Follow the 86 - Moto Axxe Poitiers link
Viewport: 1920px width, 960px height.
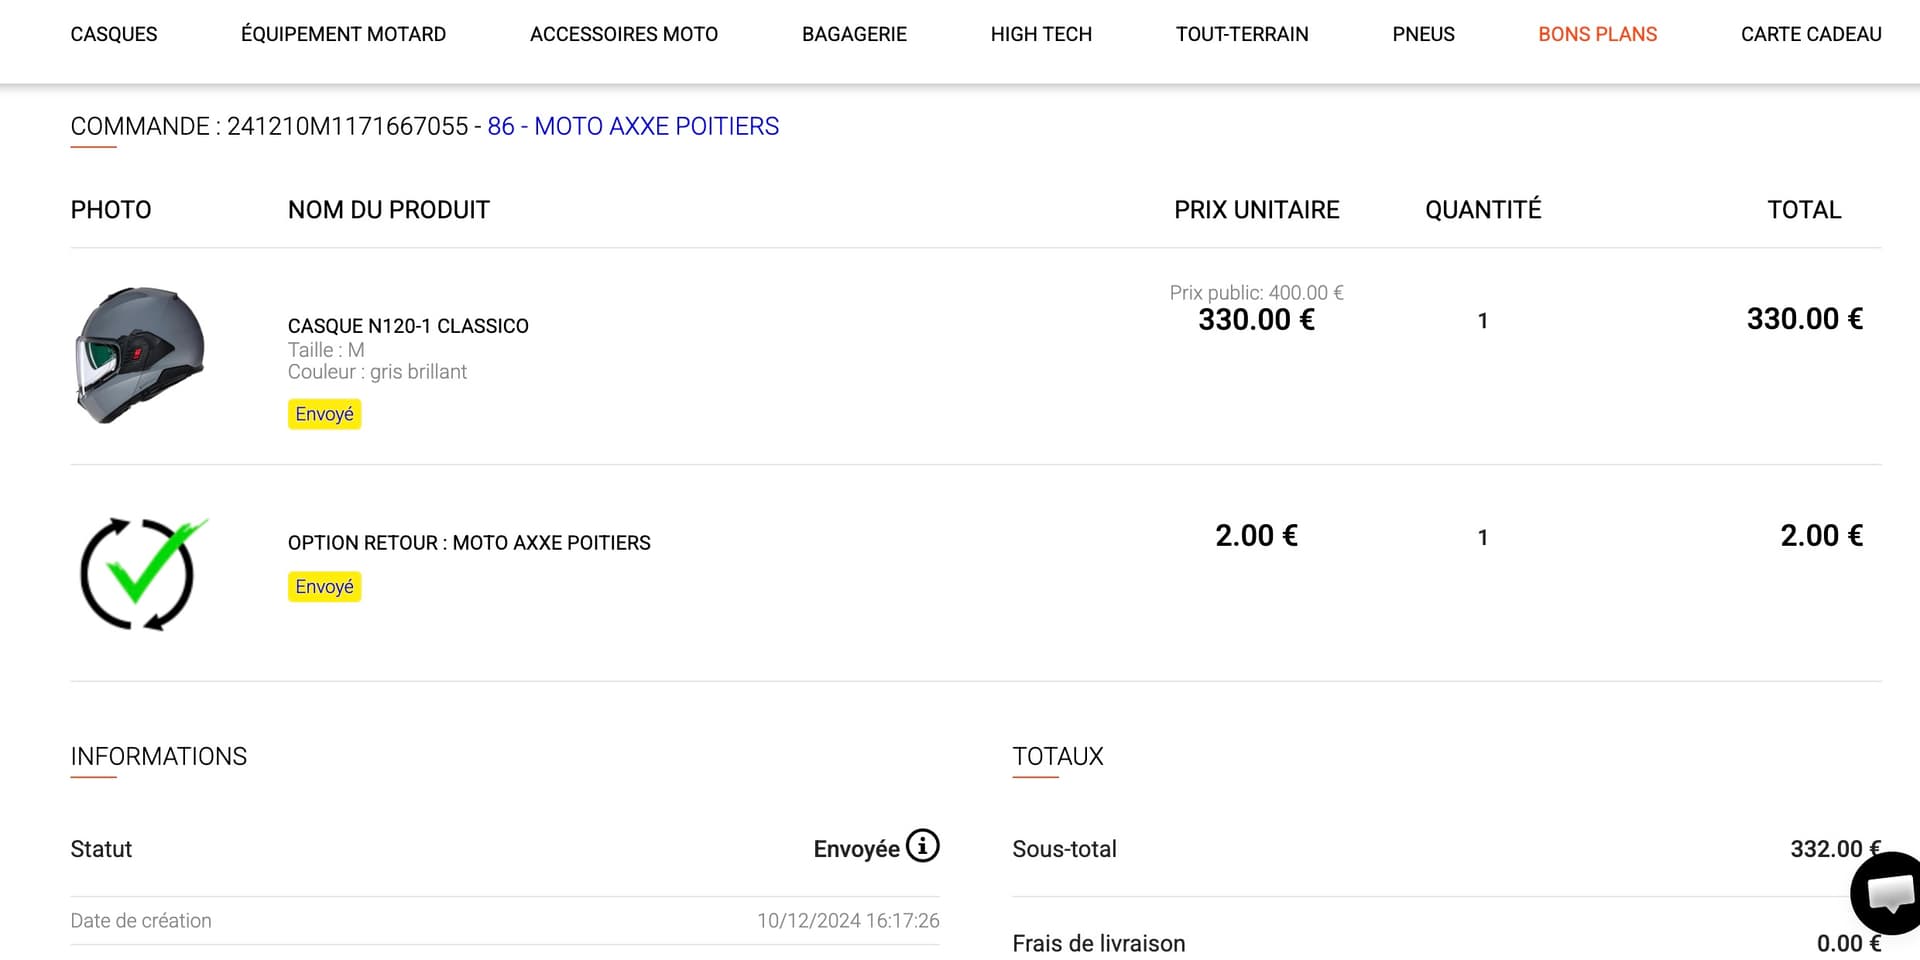[x=633, y=126]
